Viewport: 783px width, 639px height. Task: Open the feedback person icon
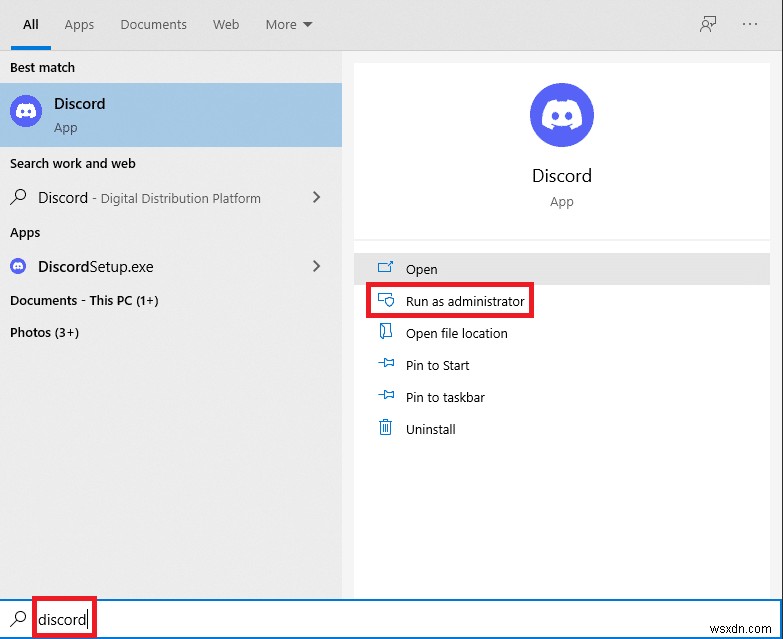click(708, 24)
